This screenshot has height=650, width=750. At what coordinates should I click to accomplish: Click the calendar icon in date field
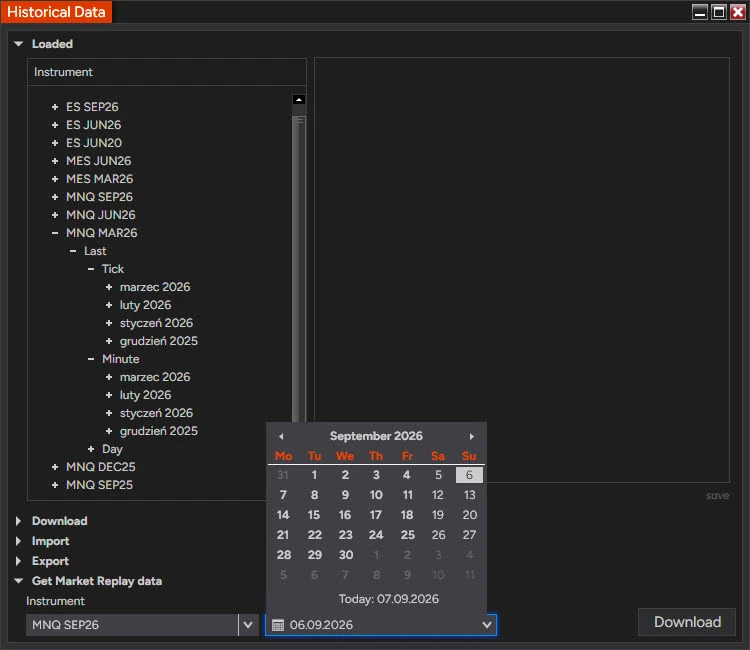278,625
